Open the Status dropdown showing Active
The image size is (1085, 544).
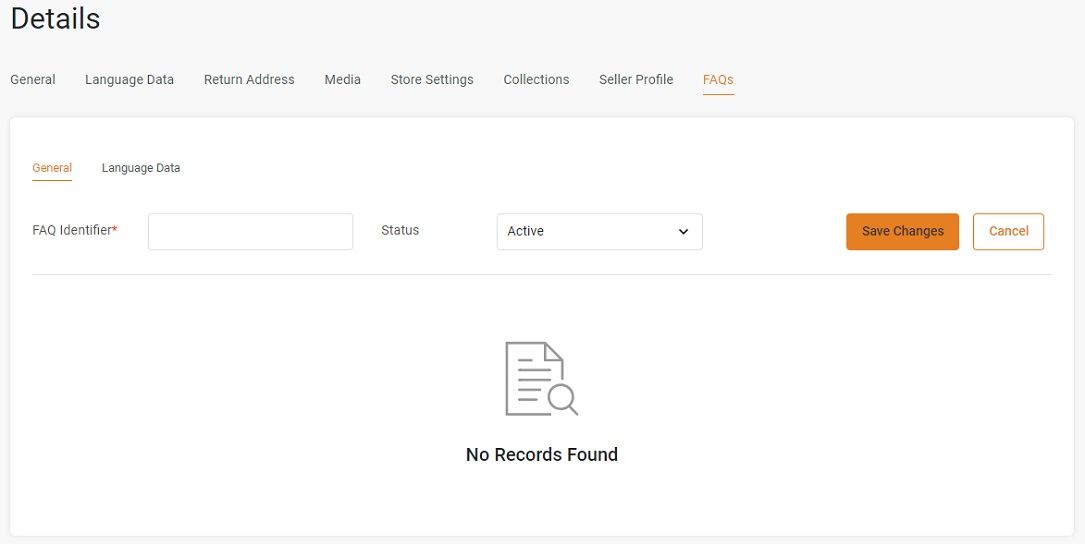599,231
